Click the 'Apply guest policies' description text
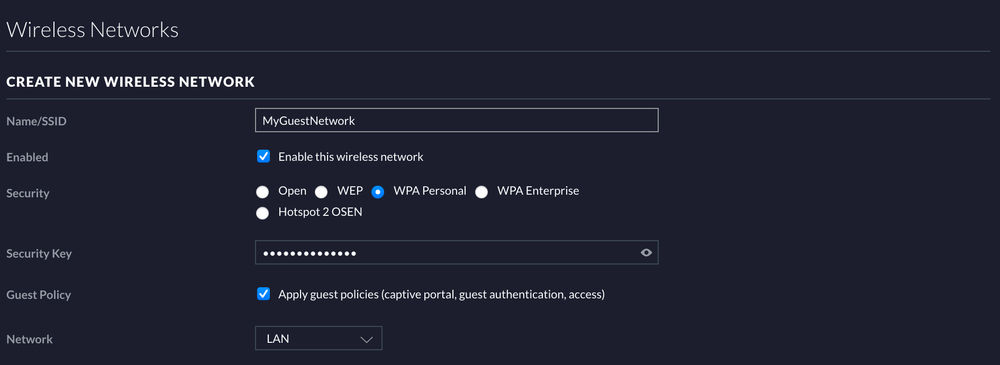Image resolution: width=1000 pixels, height=365 pixels. 441,294
